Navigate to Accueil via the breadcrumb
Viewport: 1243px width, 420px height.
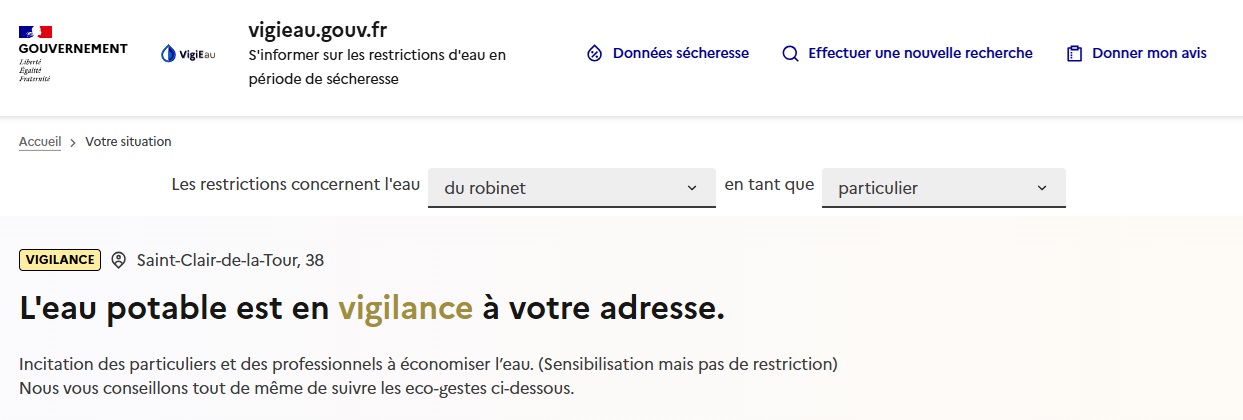click(x=40, y=142)
